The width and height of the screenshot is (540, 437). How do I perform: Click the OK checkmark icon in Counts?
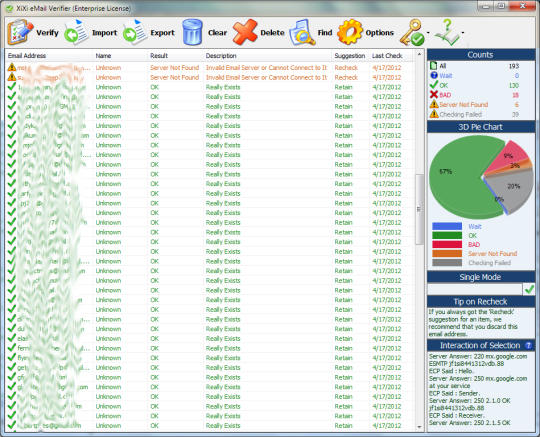434,85
